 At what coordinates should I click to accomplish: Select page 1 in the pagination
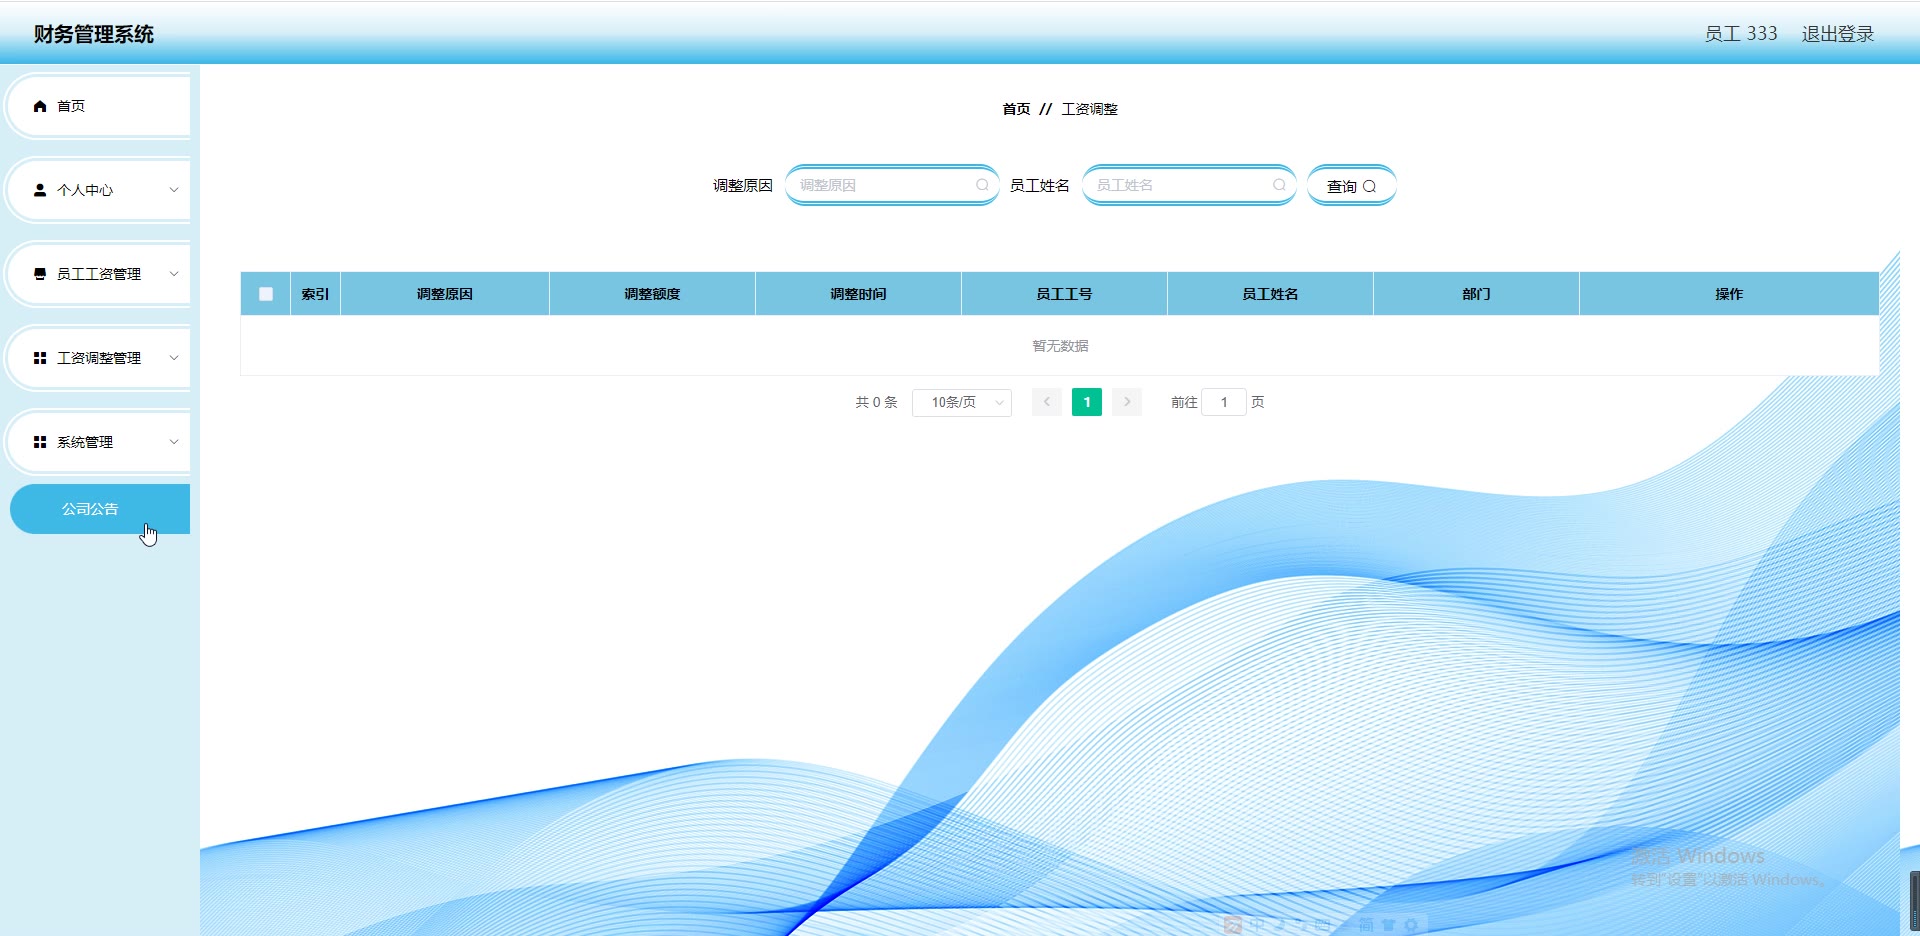tap(1087, 402)
